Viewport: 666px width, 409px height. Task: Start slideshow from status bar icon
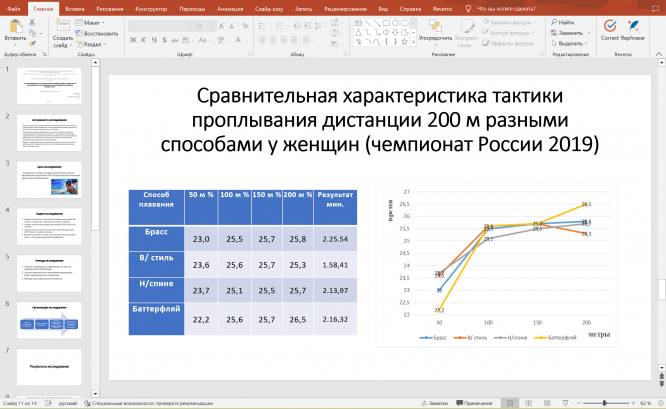click(x=565, y=403)
